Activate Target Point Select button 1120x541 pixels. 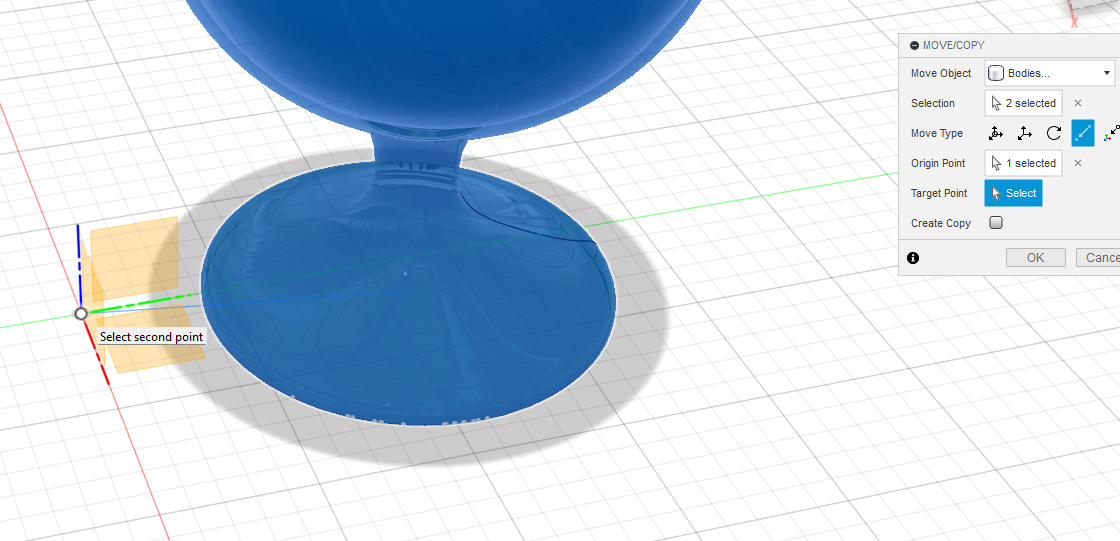click(1014, 193)
